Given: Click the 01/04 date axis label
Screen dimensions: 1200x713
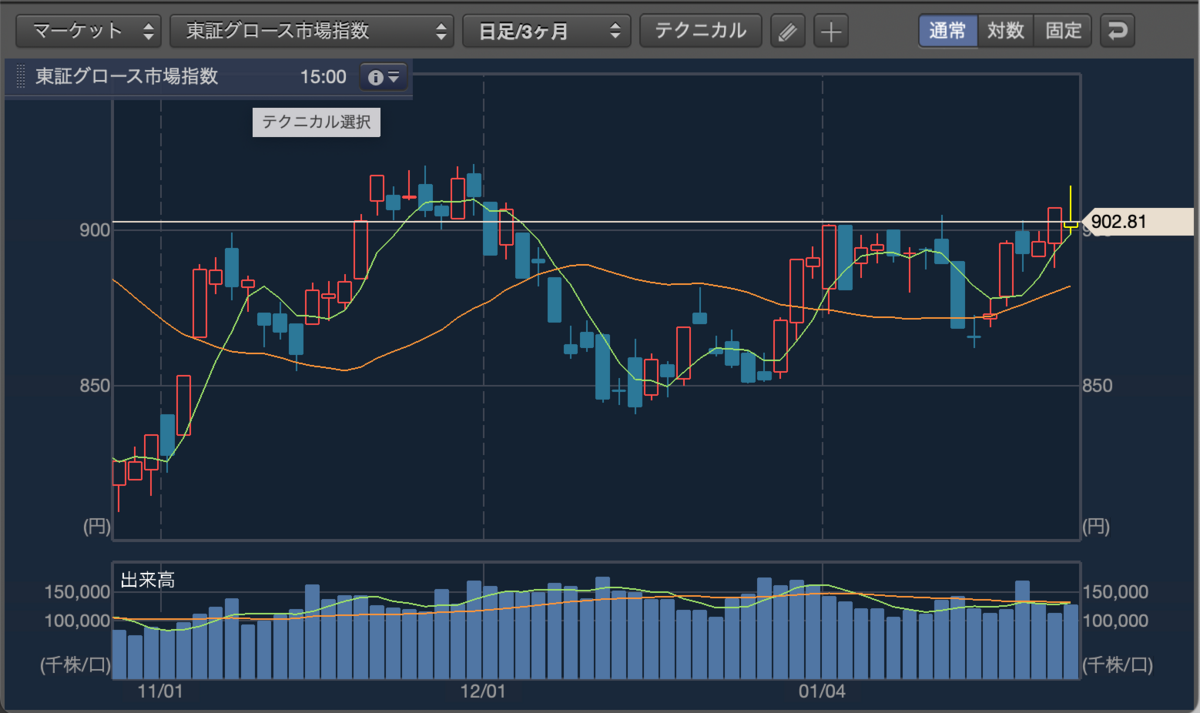Looking at the screenshot, I should (x=822, y=691).
